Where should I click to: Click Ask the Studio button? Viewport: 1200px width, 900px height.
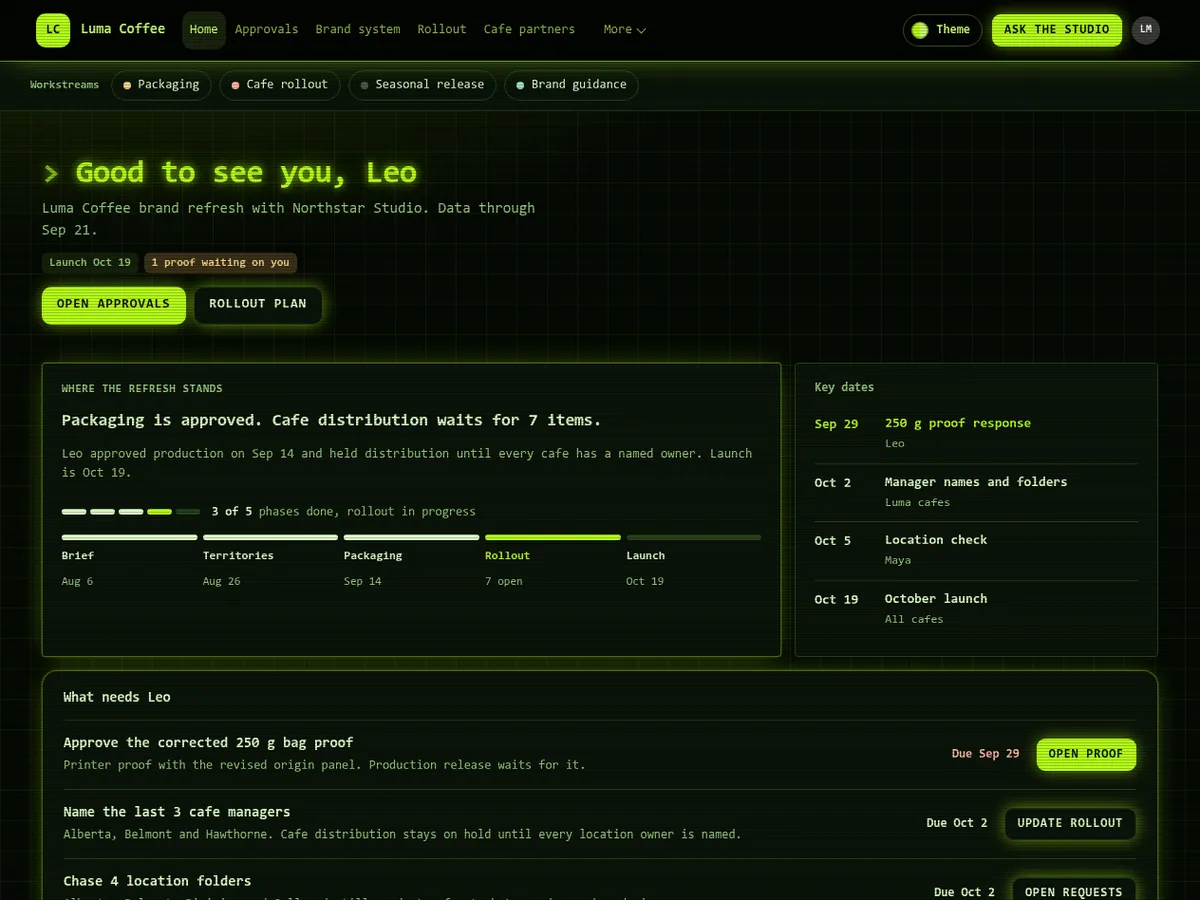pyautogui.click(x=1057, y=30)
